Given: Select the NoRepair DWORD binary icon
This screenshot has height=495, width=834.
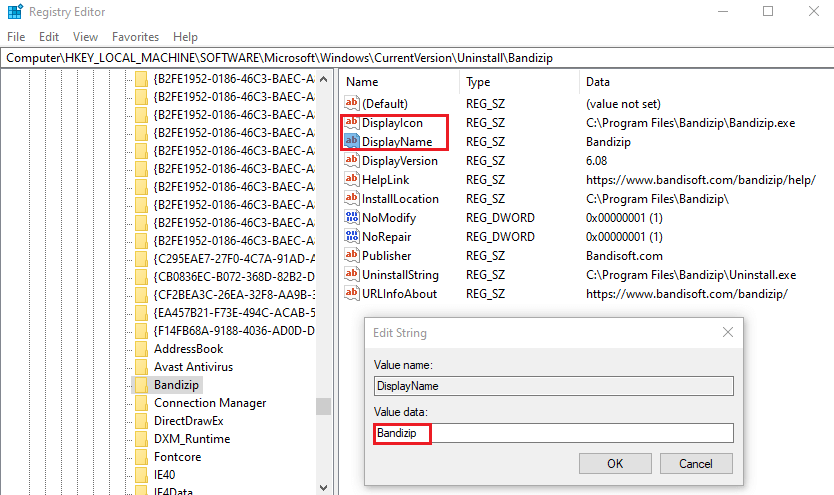Looking at the screenshot, I should [352, 236].
